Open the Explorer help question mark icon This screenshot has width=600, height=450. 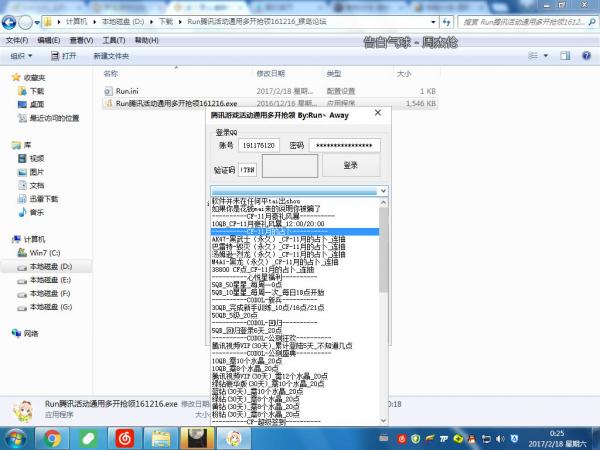point(586,56)
